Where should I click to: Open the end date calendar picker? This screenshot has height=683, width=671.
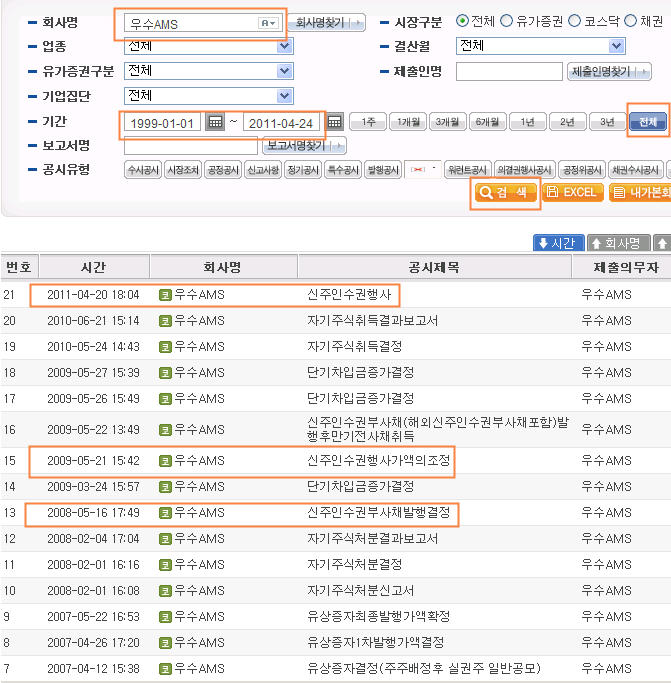[335, 122]
